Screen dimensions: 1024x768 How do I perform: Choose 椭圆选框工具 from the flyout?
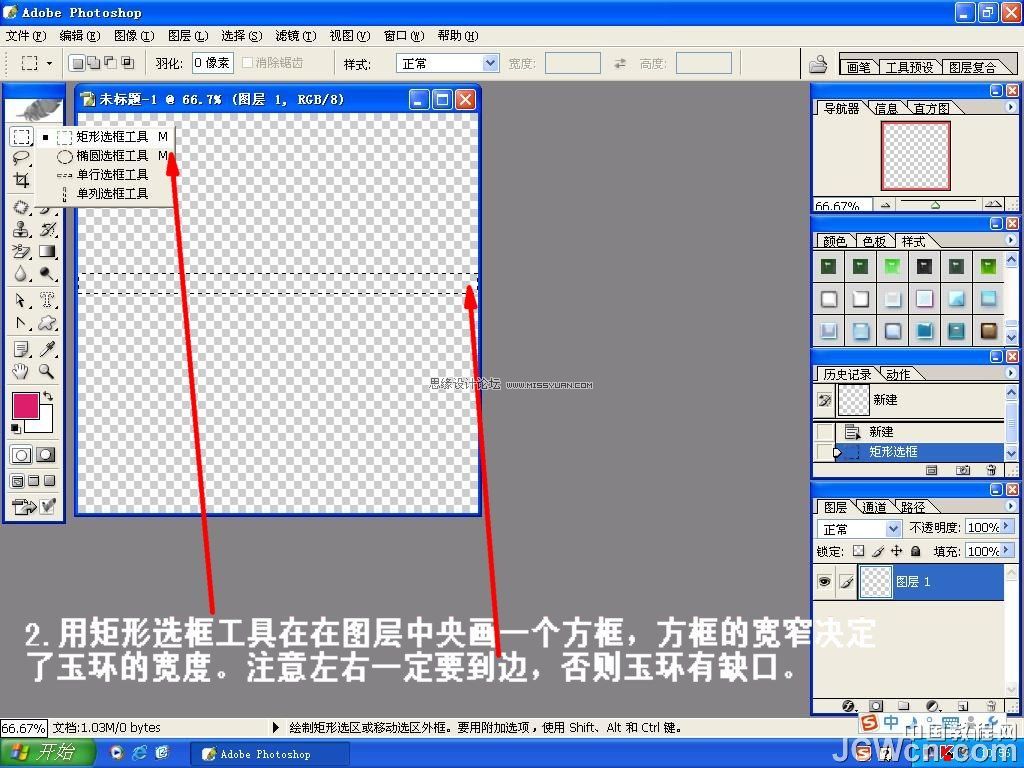(x=112, y=155)
